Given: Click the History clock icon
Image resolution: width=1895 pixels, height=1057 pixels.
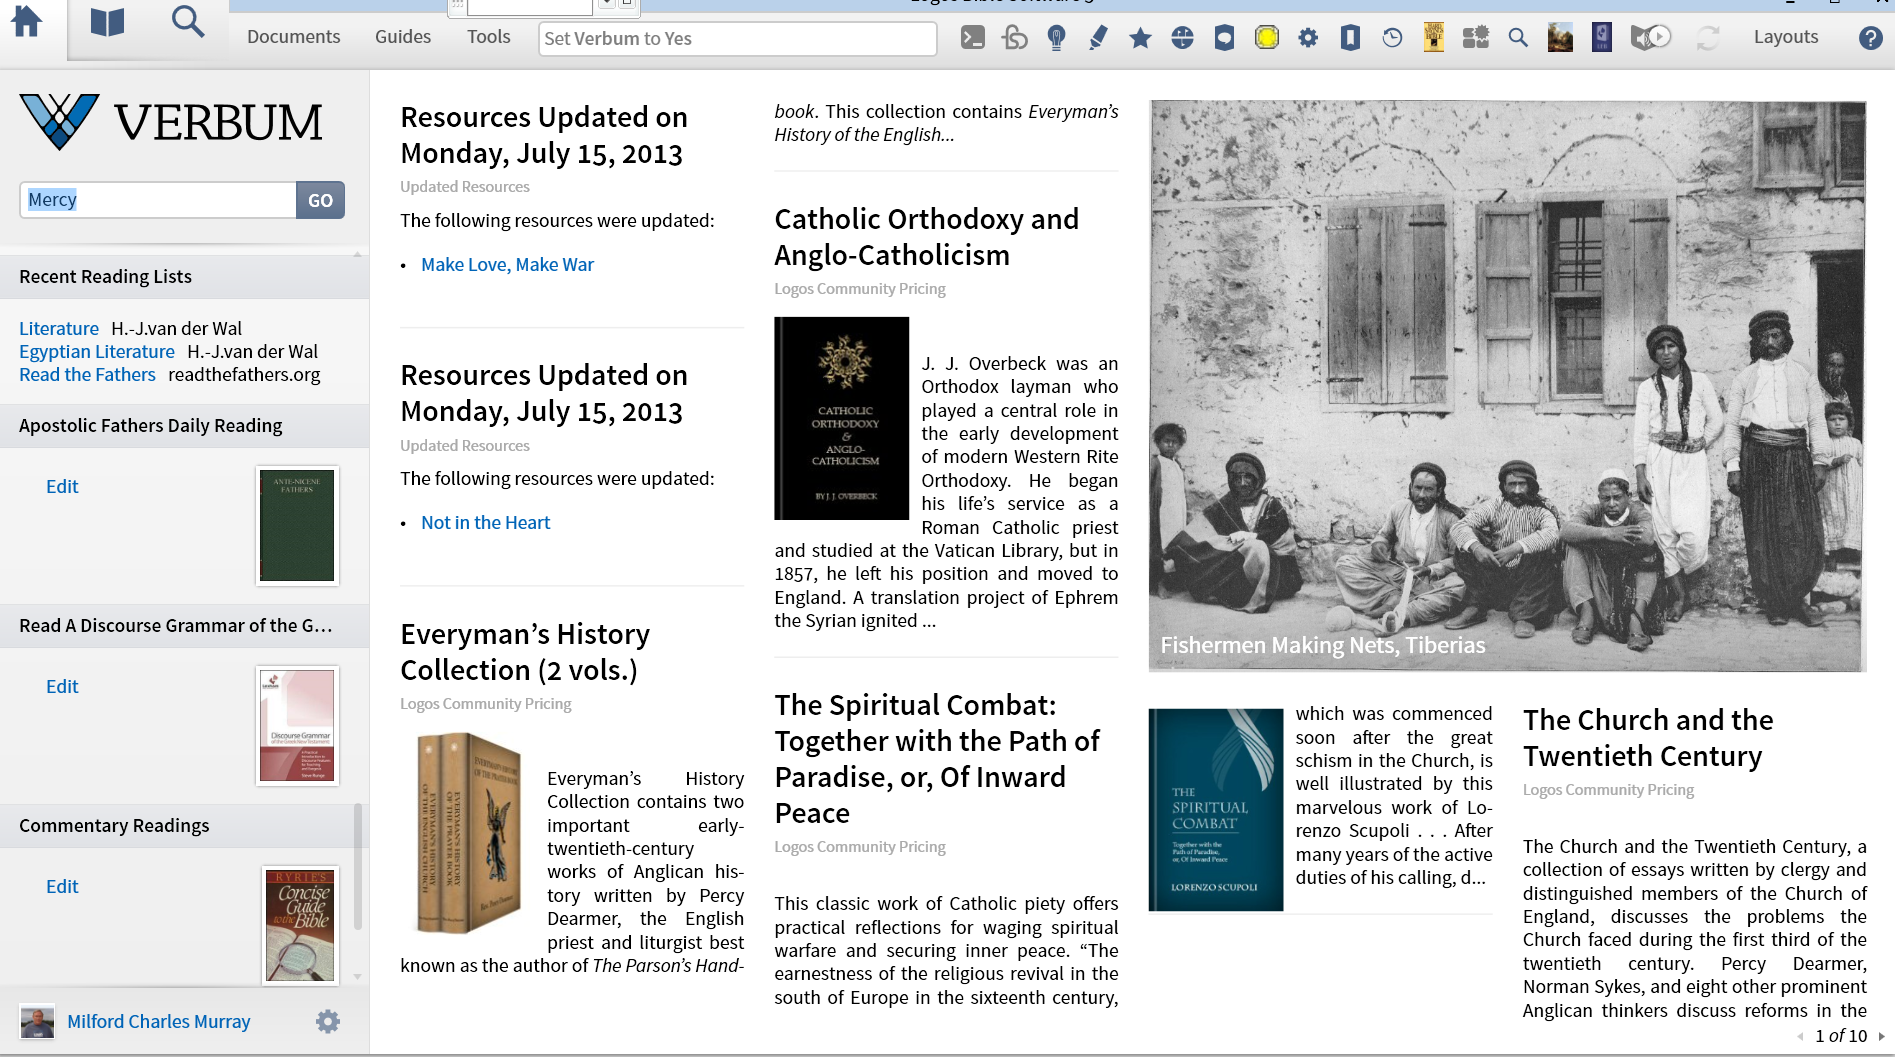Looking at the screenshot, I should click(x=1392, y=38).
